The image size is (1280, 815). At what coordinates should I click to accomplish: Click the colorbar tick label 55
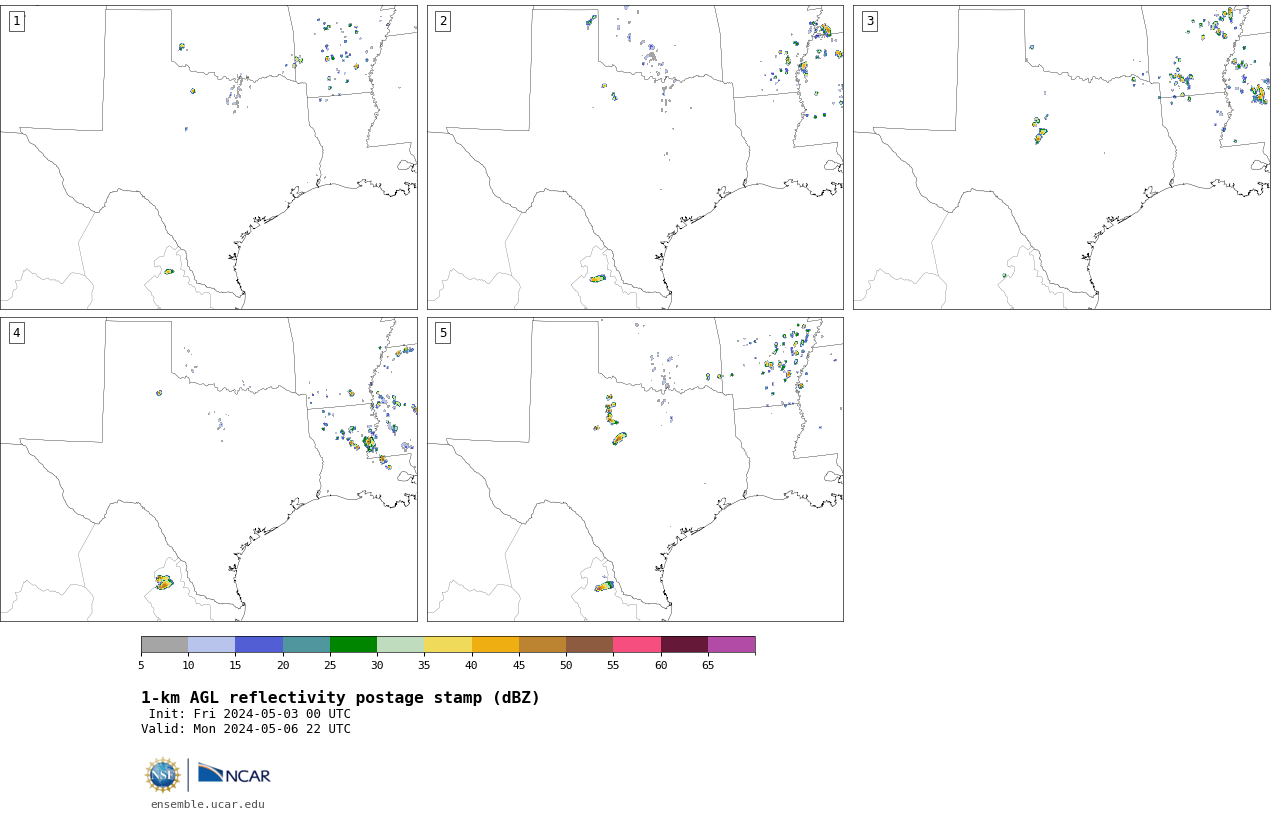613,665
